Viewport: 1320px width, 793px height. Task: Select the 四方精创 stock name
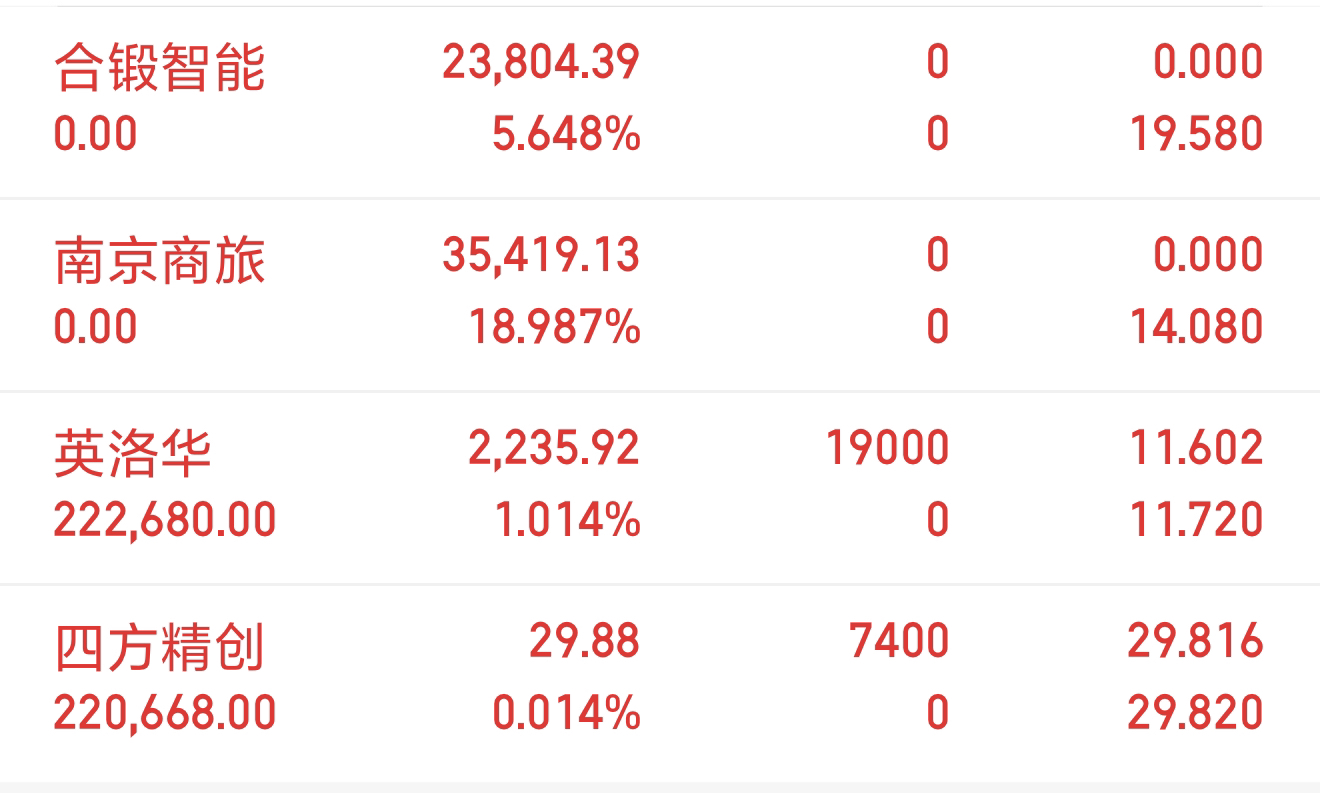tap(159, 646)
